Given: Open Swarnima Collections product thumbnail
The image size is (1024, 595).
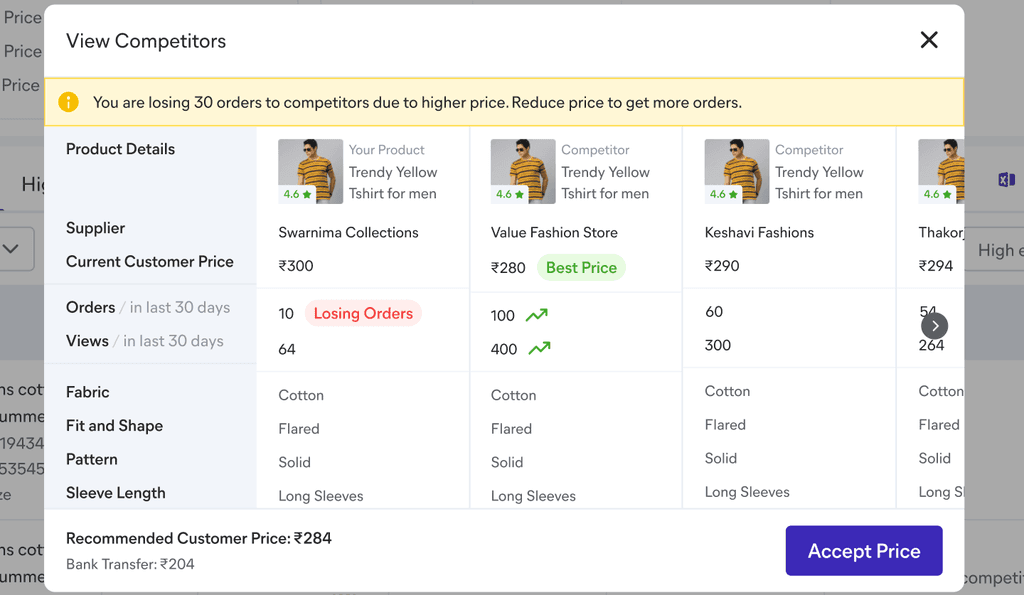Looking at the screenshot, I should (x=311, y=171).
